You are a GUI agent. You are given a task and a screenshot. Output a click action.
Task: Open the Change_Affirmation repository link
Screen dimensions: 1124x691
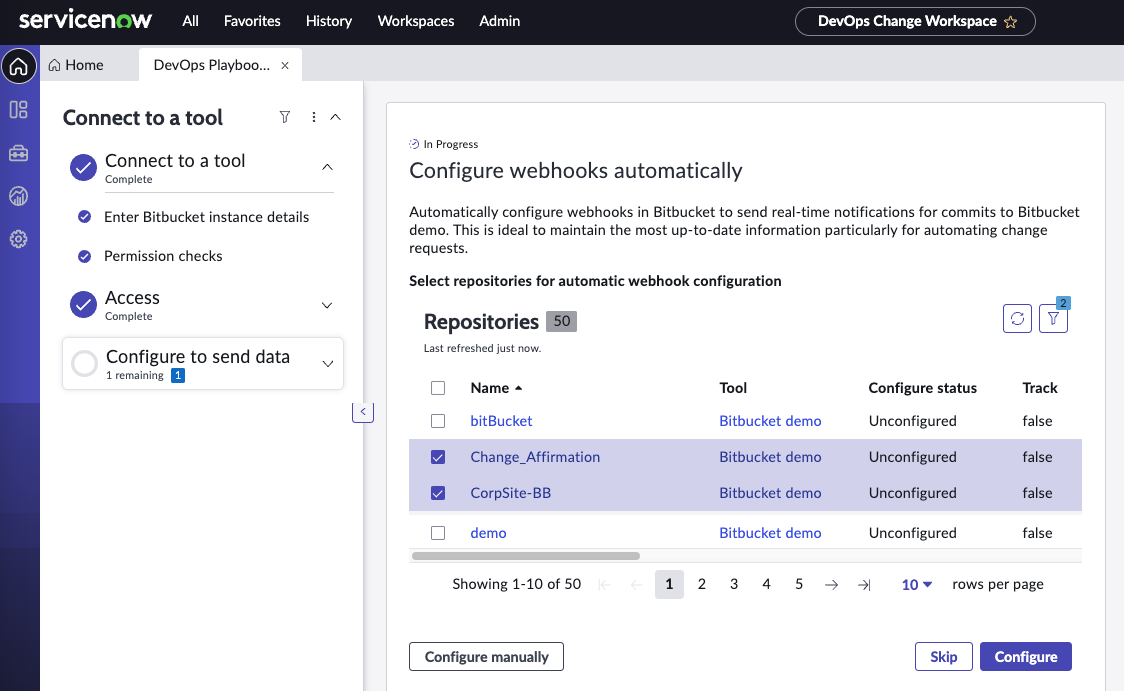[535, 457]
